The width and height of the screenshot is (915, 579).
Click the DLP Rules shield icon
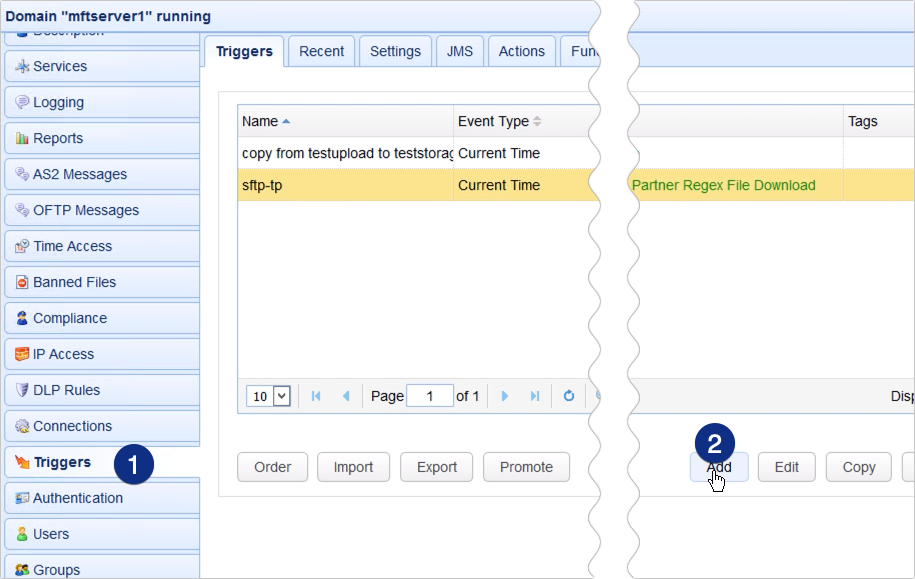point(22,390)
